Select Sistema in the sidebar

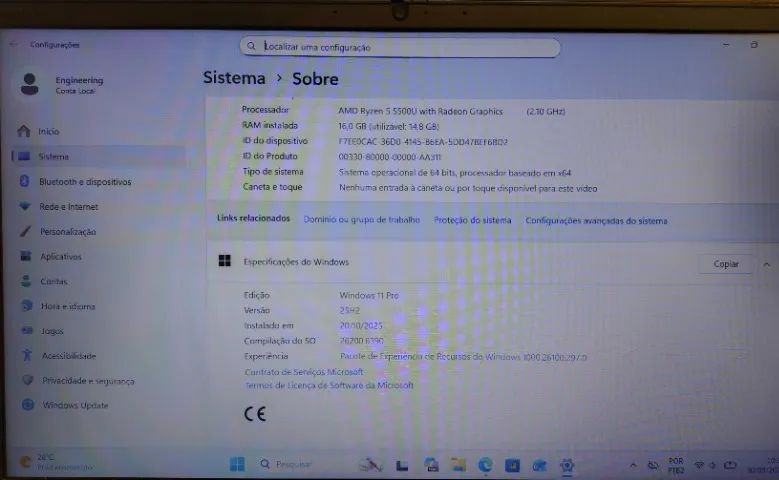99,157
